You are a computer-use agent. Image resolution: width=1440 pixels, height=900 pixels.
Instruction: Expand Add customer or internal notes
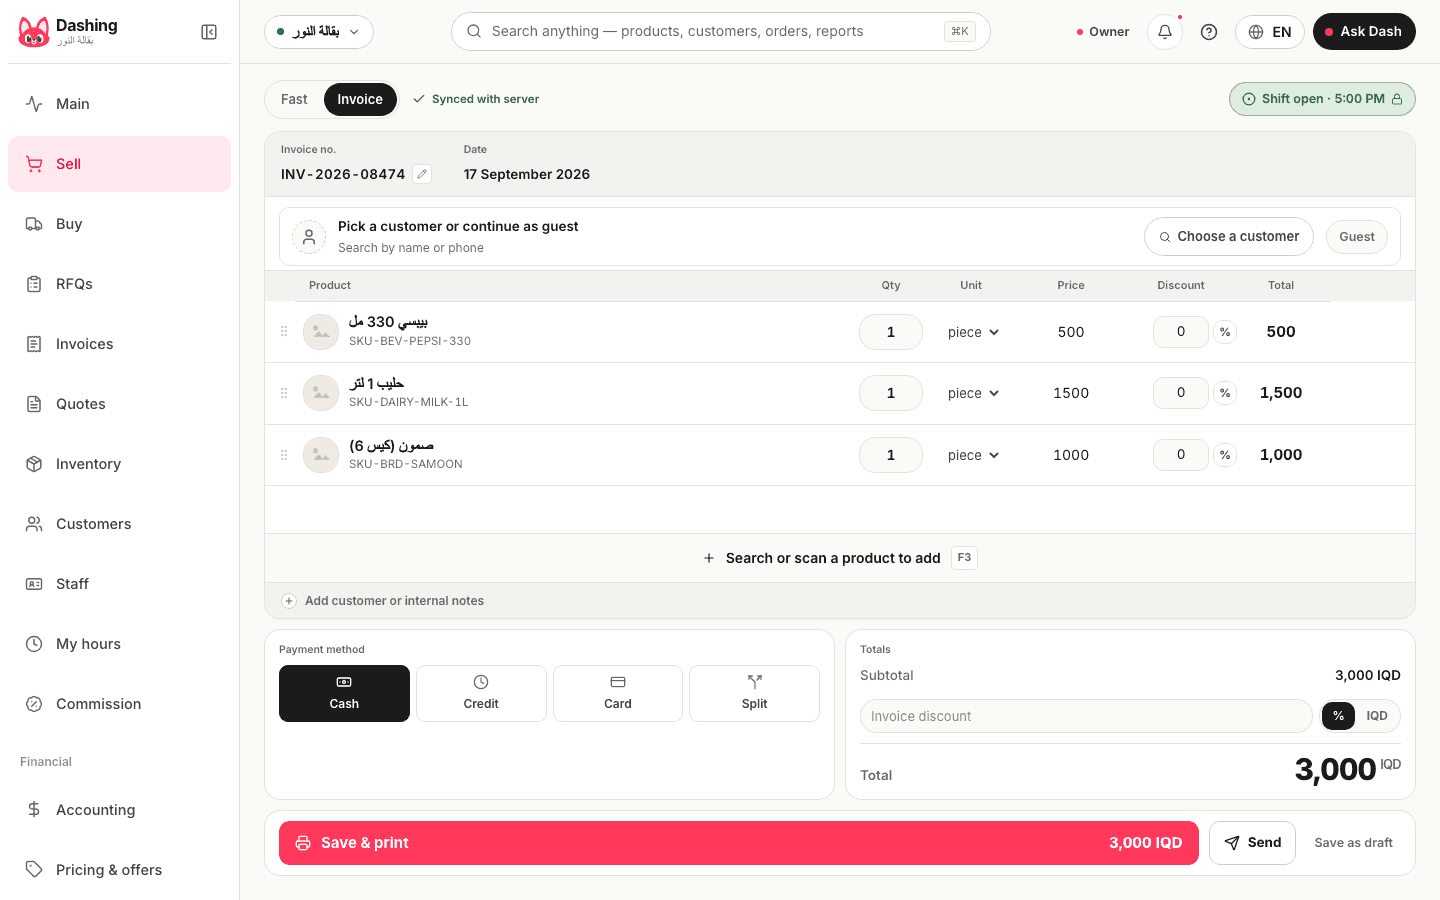coord(383,601)
